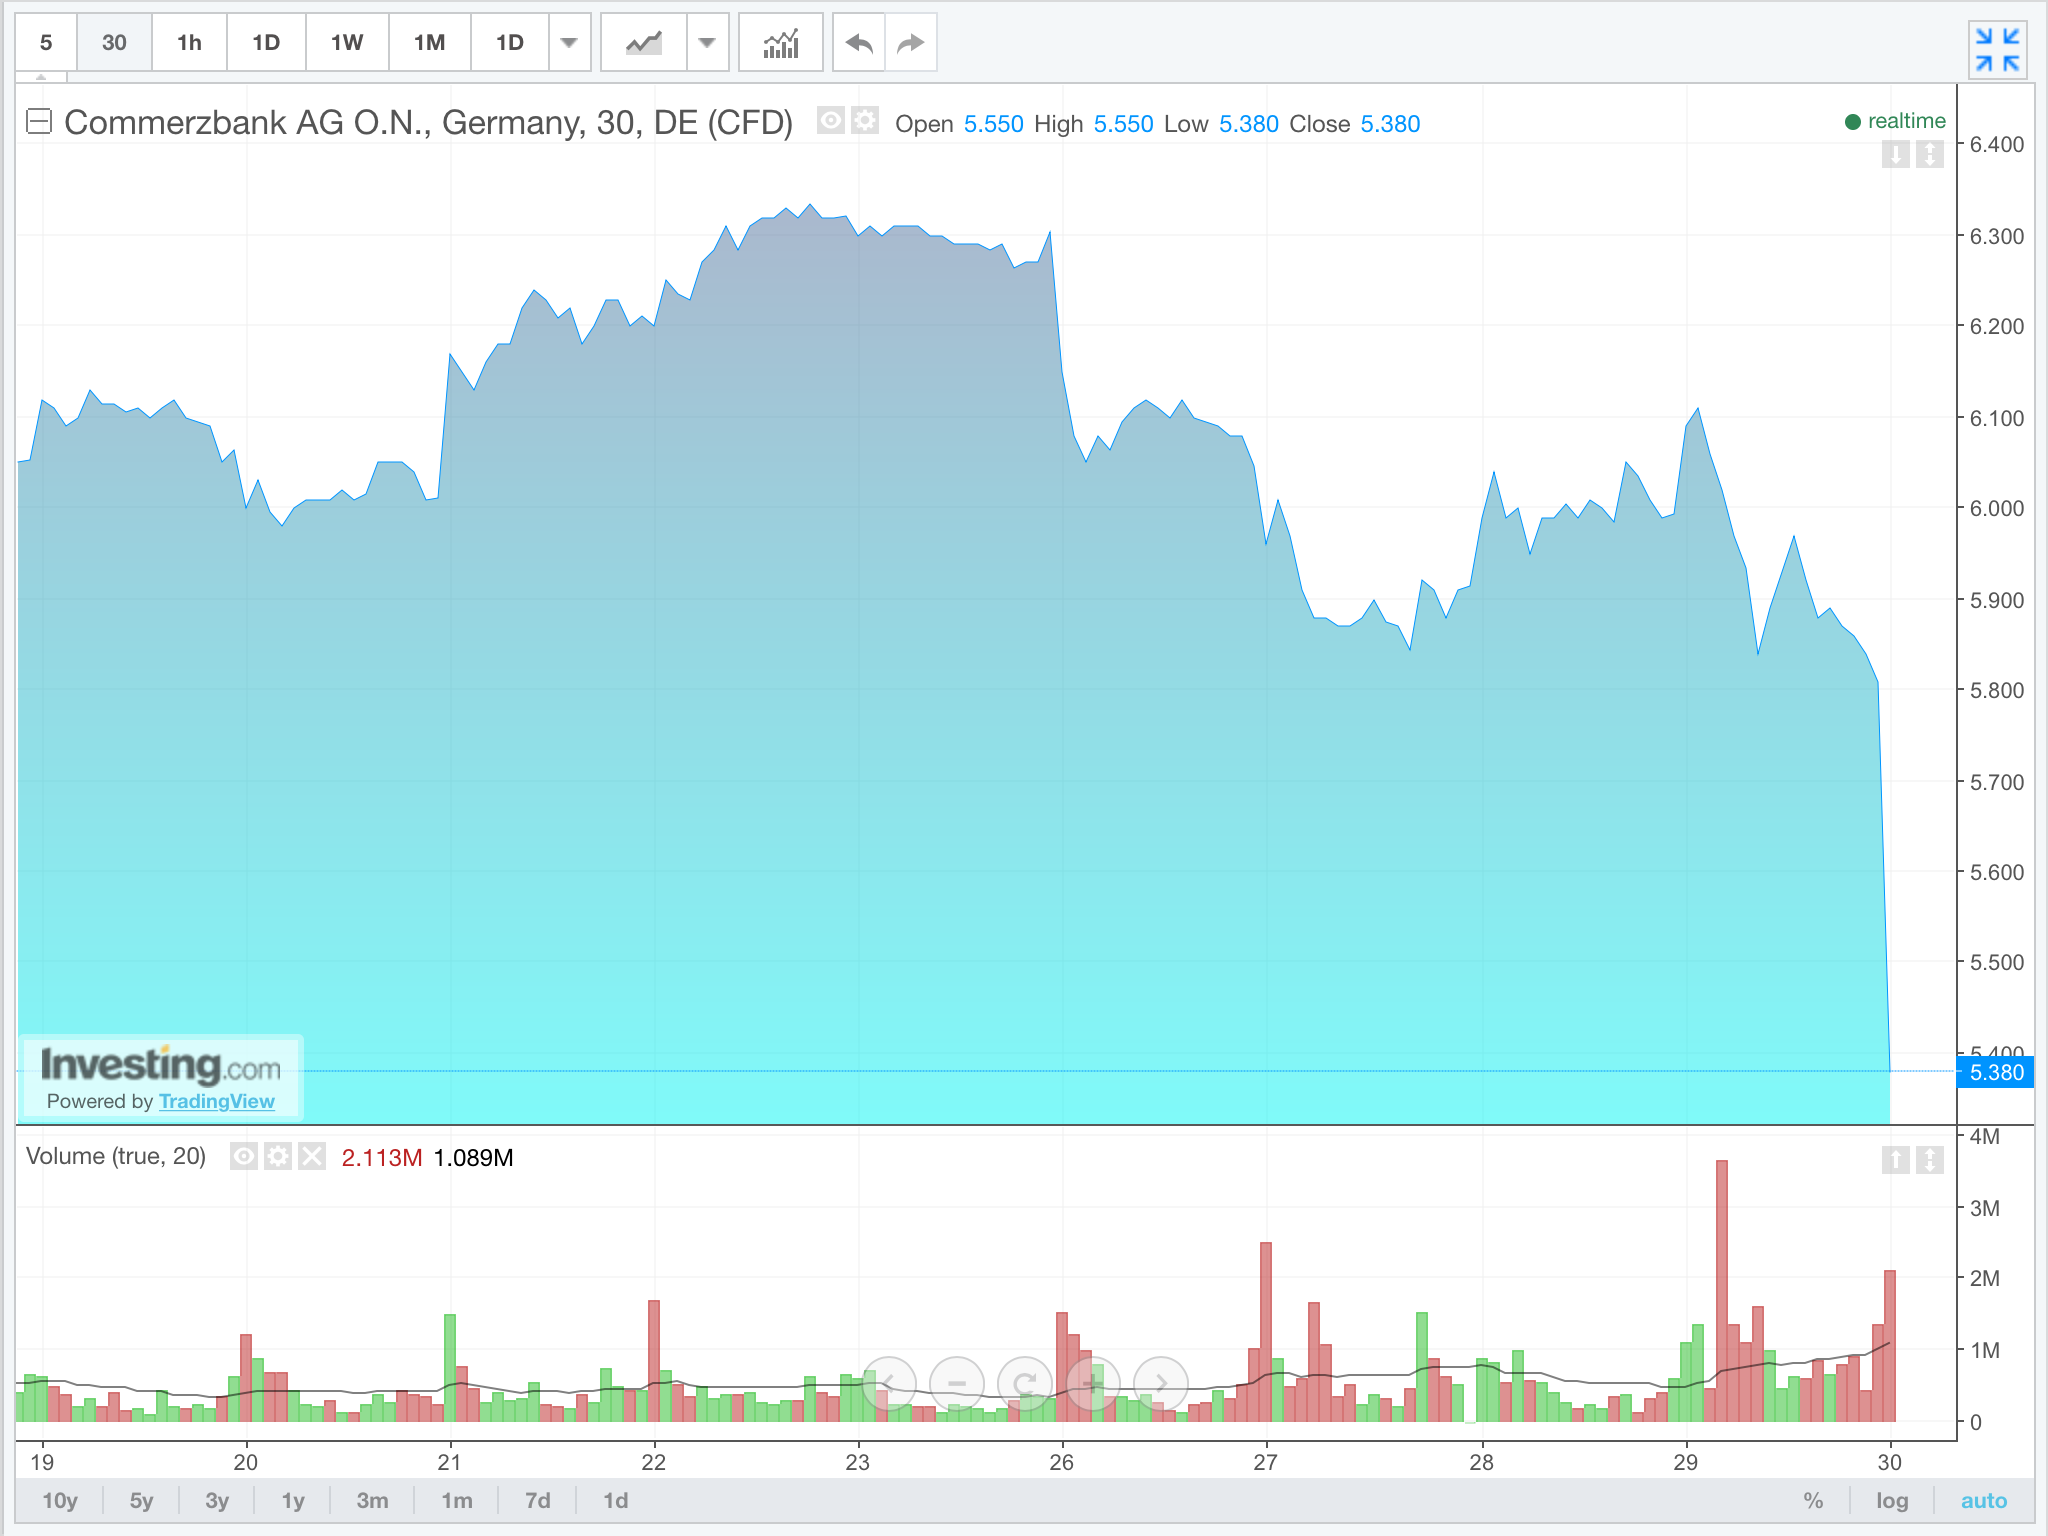Exit fullscreen with the collapse arrows icon
Image resolution: width=2048 pixels, height=1536 pixels.
click(x=1997, y=50)
